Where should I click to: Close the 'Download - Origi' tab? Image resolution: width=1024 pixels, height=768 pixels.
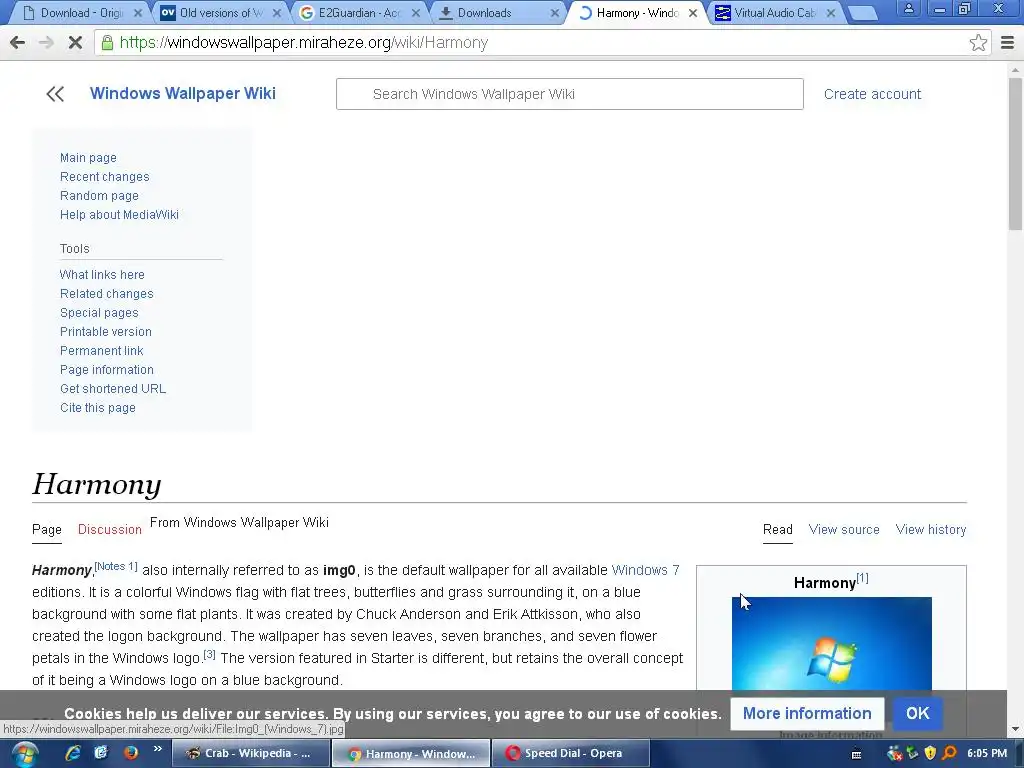(x=138, y=13)
